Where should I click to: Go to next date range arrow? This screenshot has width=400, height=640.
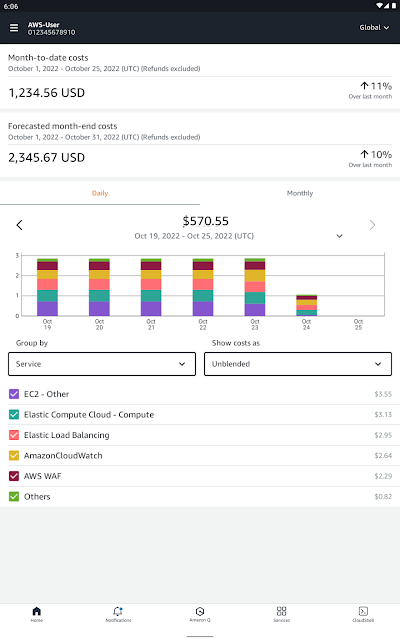[372, 225]
